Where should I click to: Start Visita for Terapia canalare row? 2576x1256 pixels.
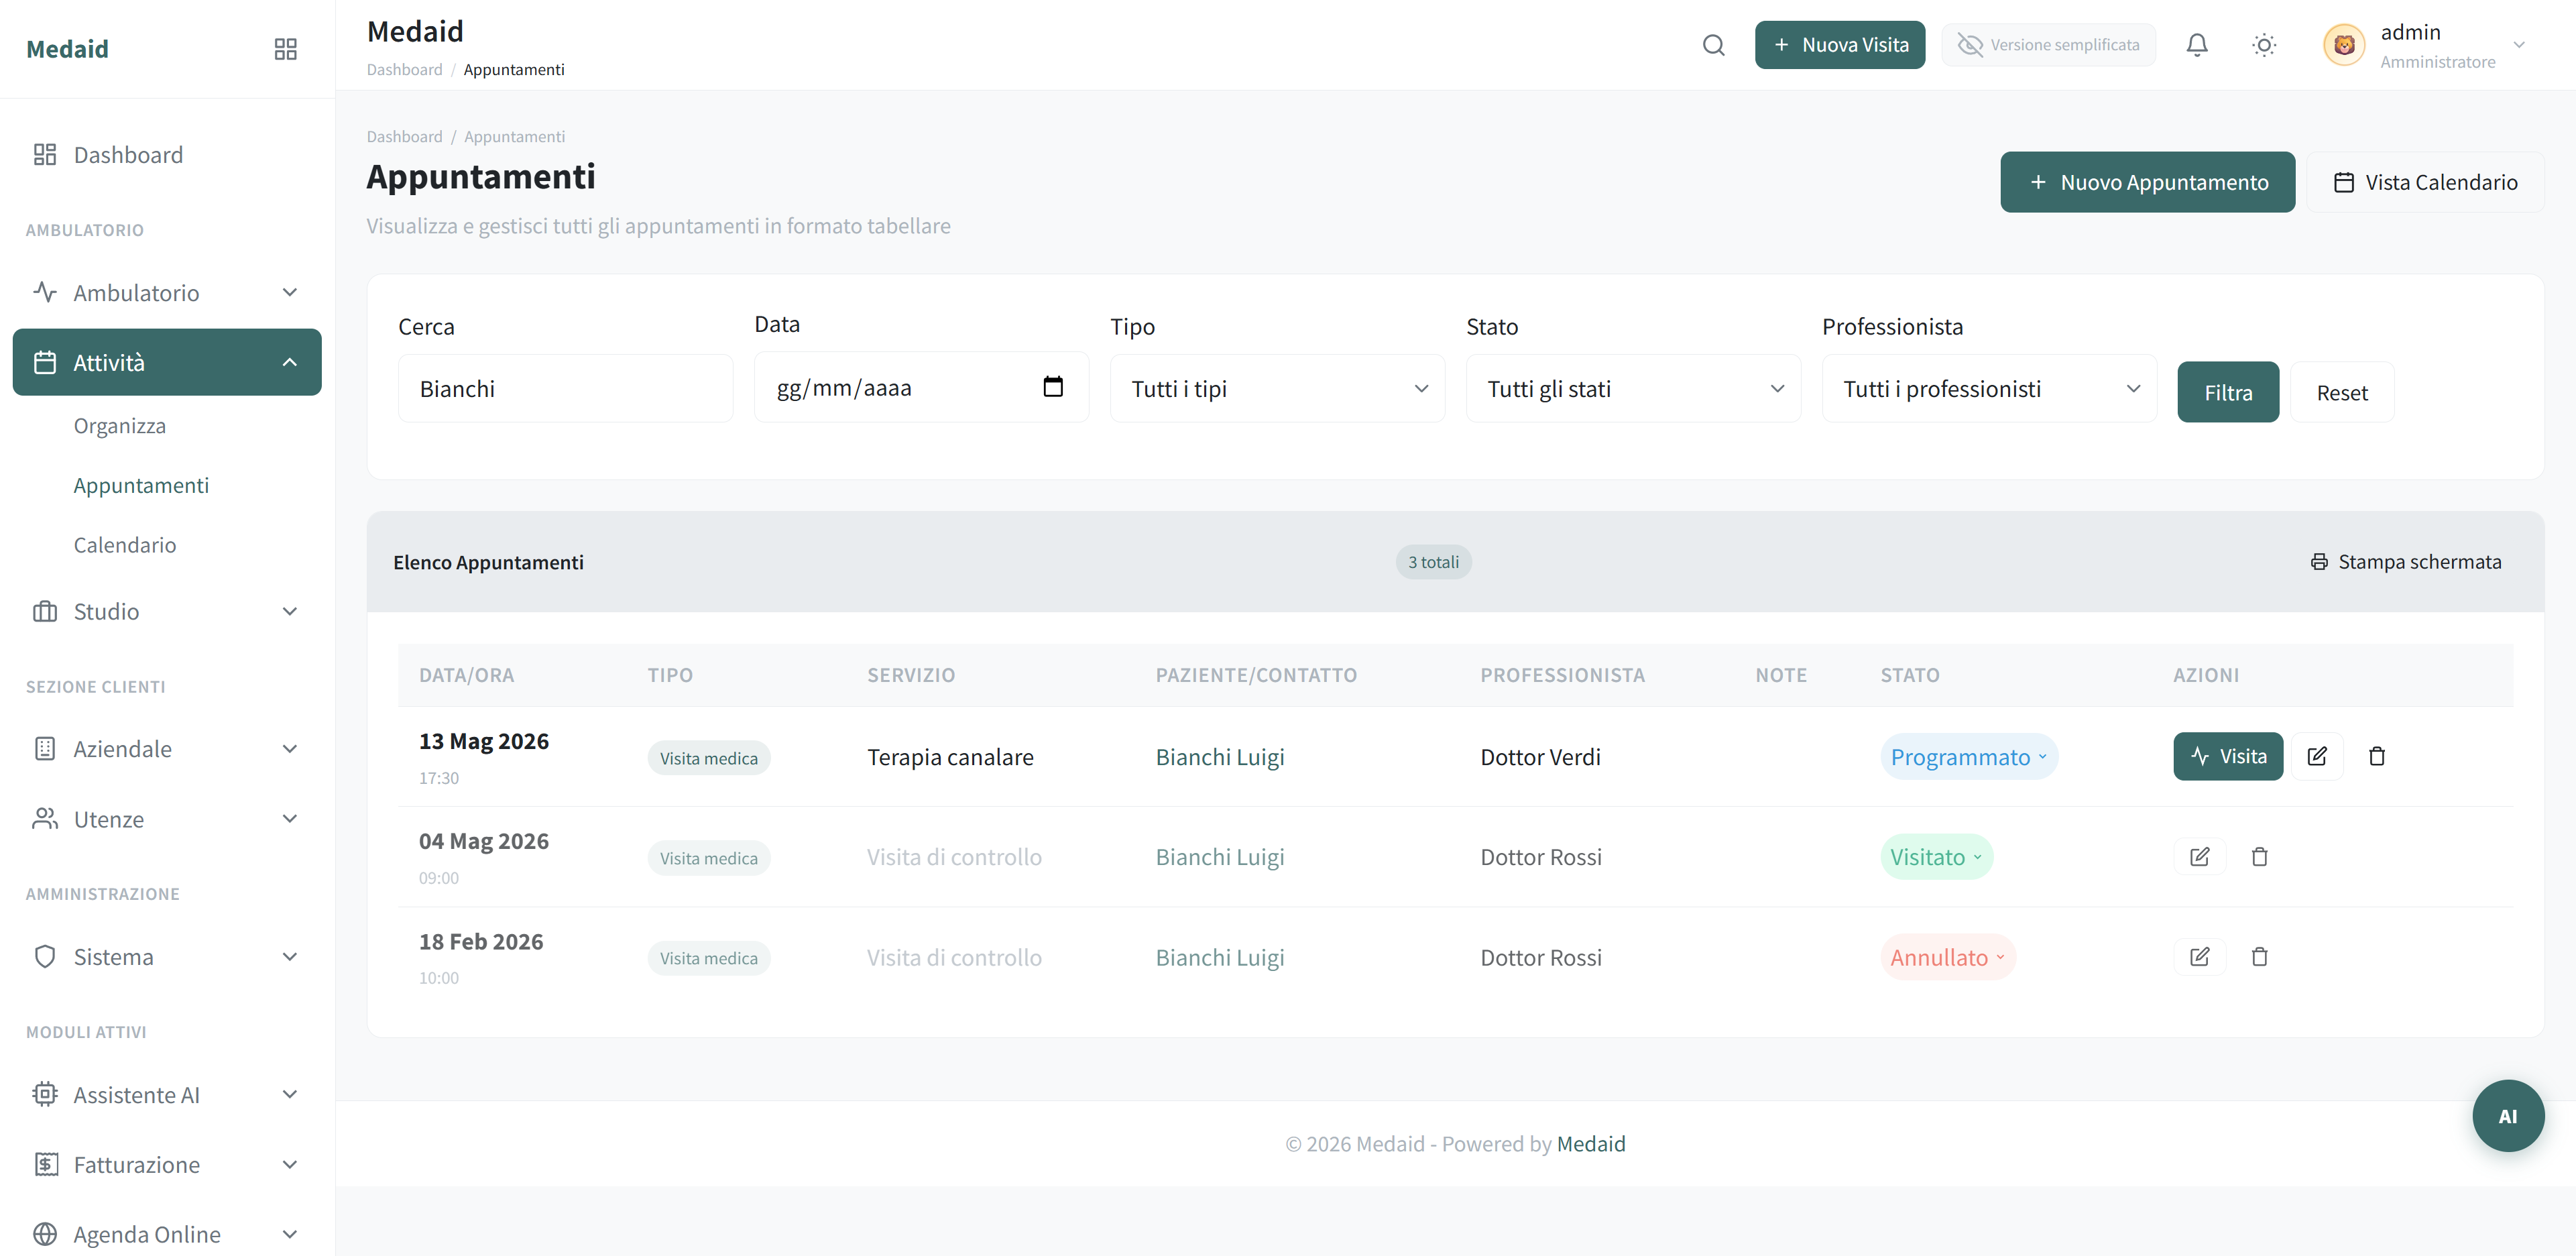(x=2227, y=756)
